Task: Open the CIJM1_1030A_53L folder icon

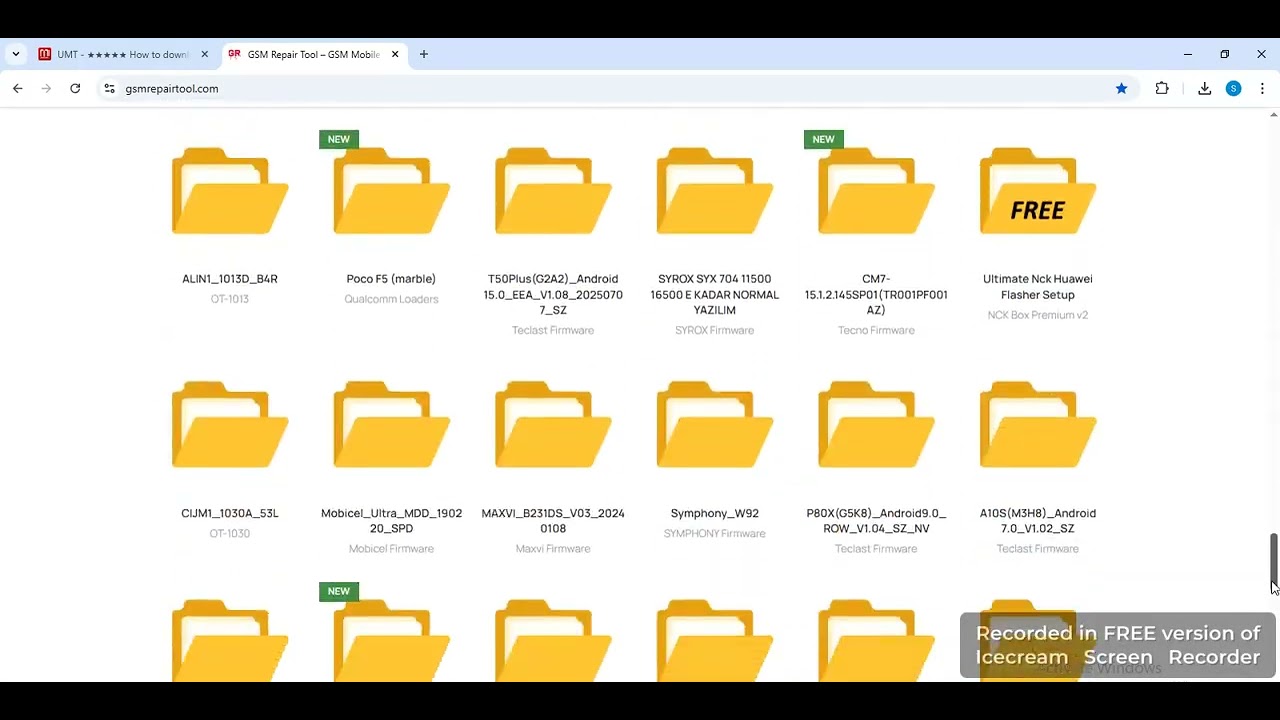Action: click(x=230, y=425)
